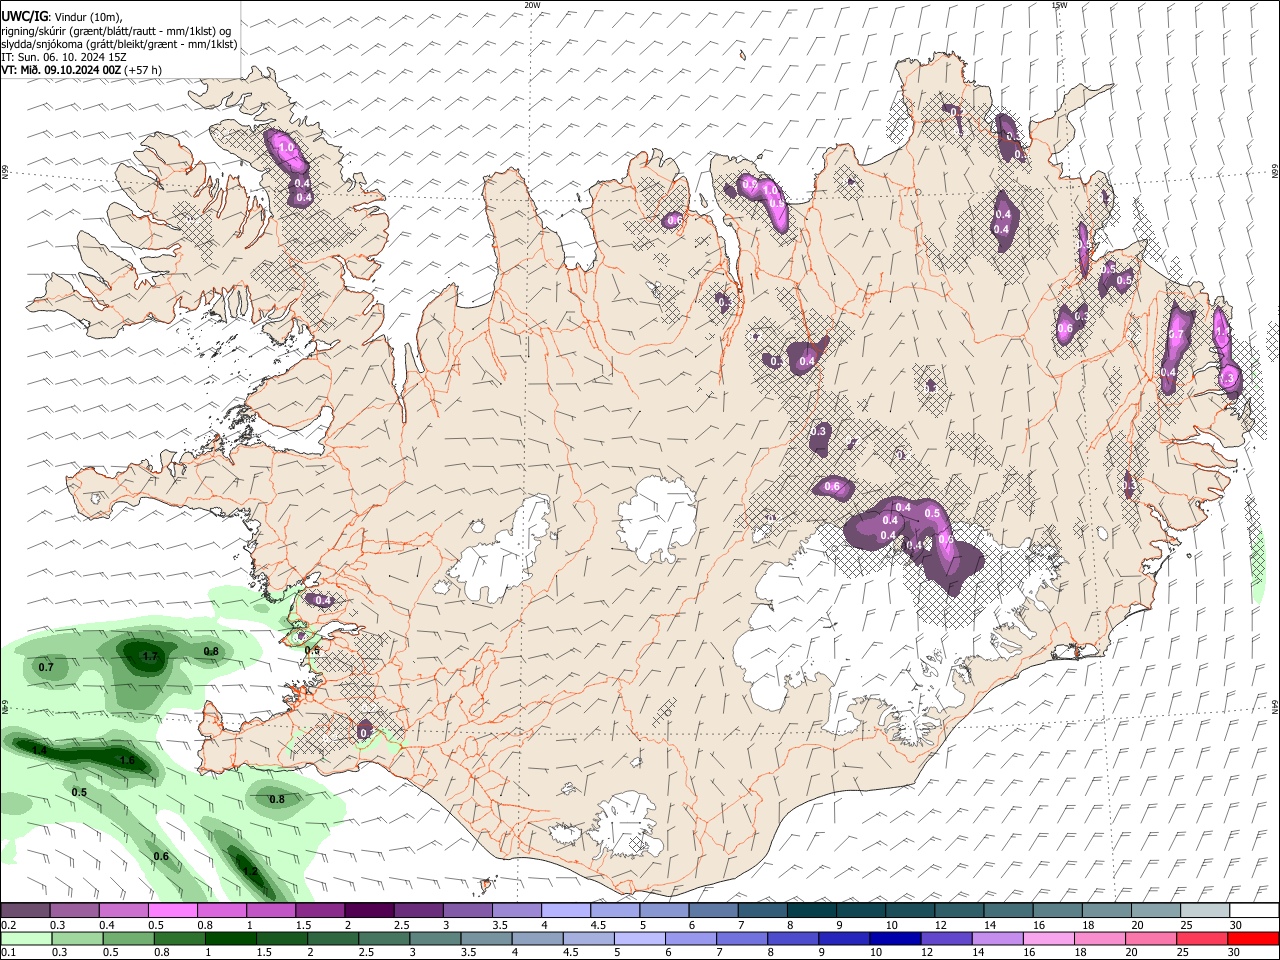Image resolution: width=1280 pixels, height=960 pixels.
Task: Click the title text 'UWC/IG: Vindur (10m)'
Action: [62, 17]
